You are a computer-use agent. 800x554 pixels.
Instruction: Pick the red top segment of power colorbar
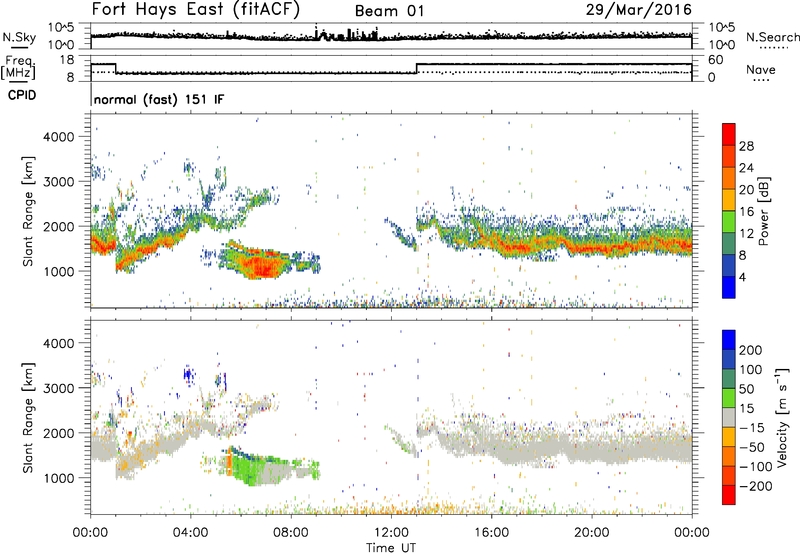[x=729, y=135]
